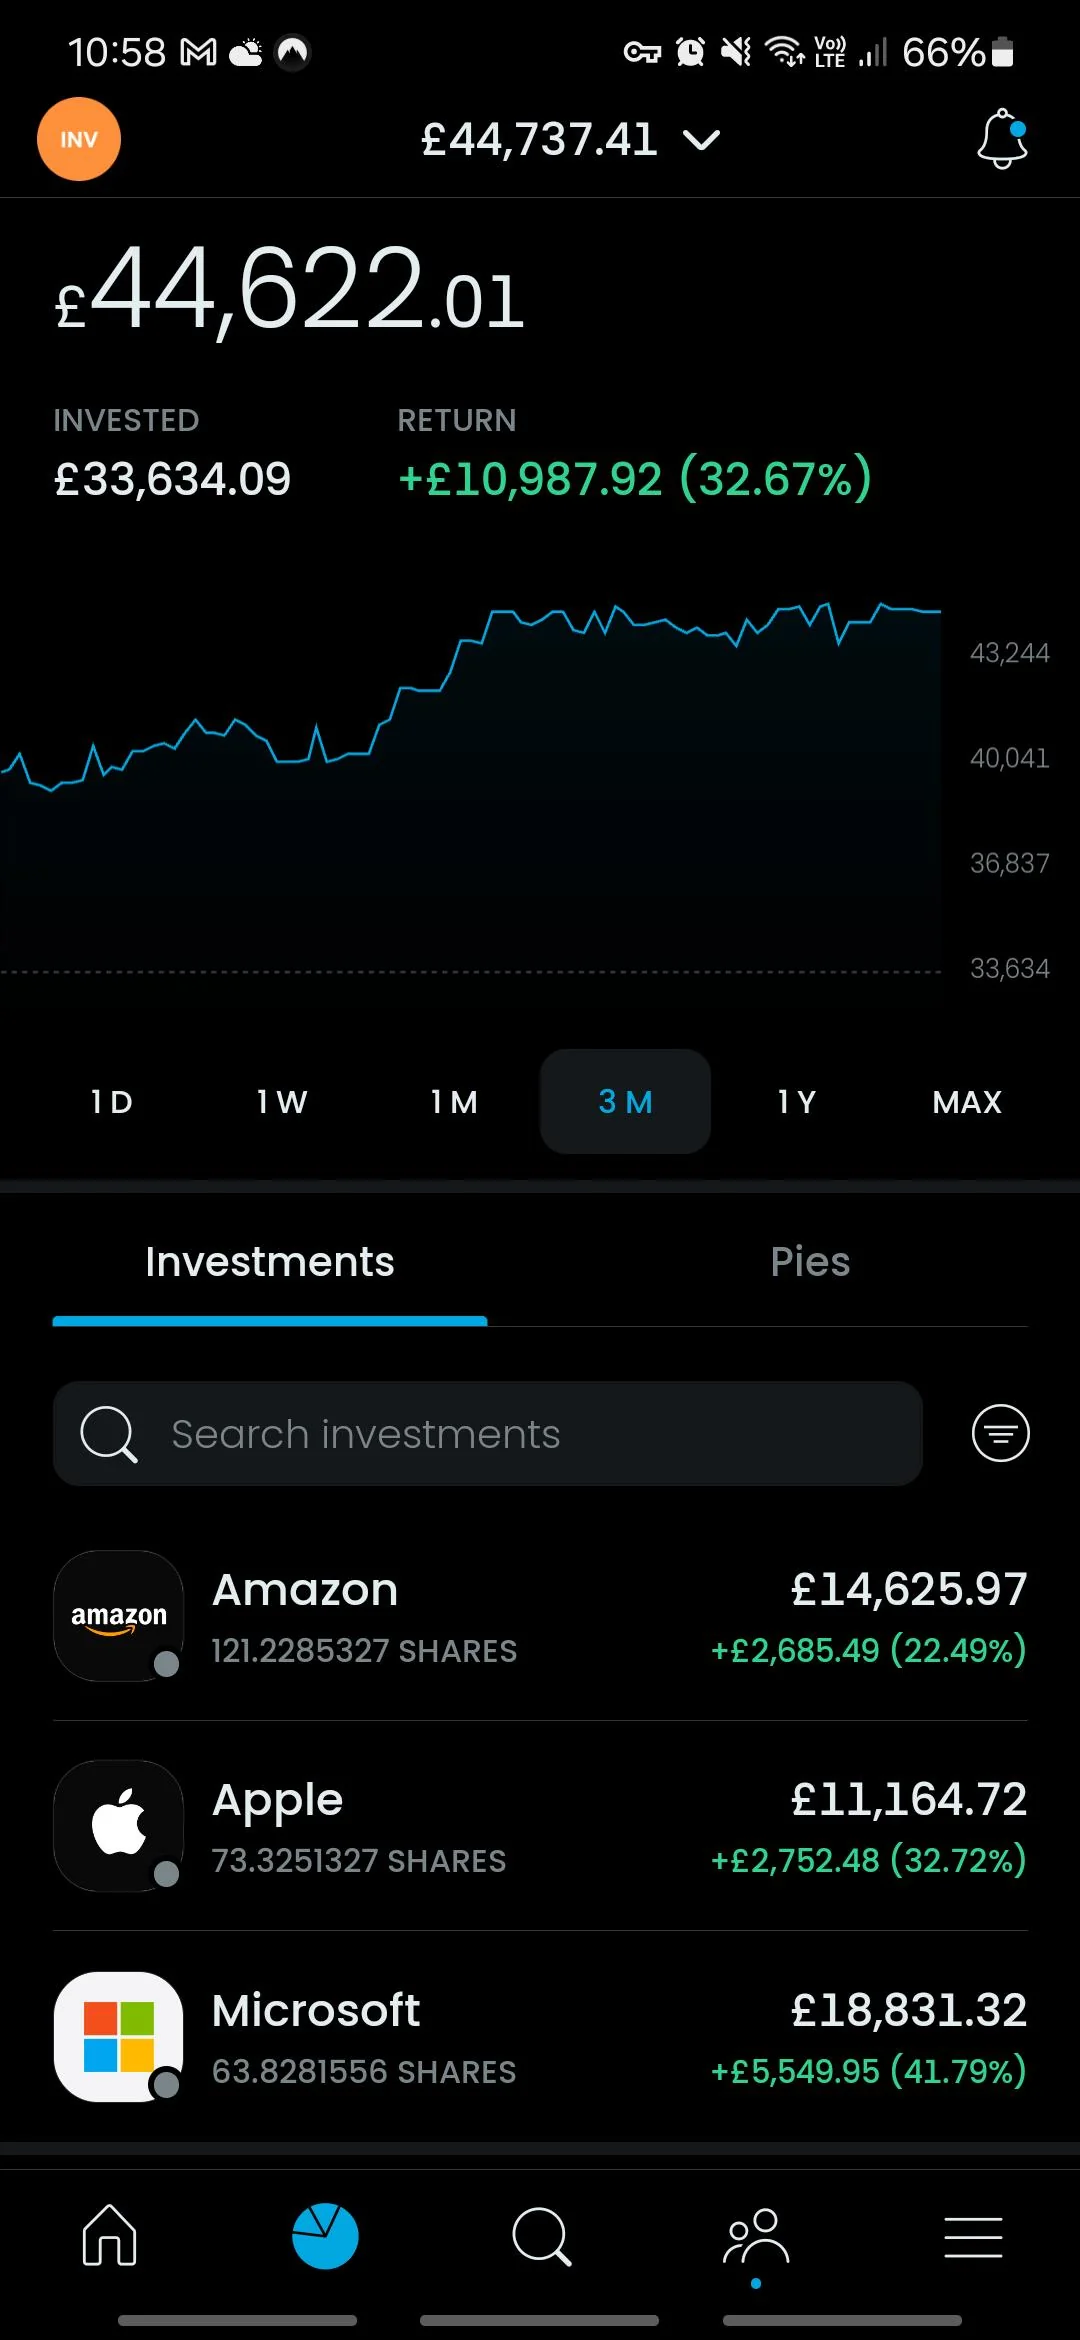Go to the Home tab icon
The height and width of the screenshot is (2340, 1080).
pyautogui.click(x=109, y=2235)
